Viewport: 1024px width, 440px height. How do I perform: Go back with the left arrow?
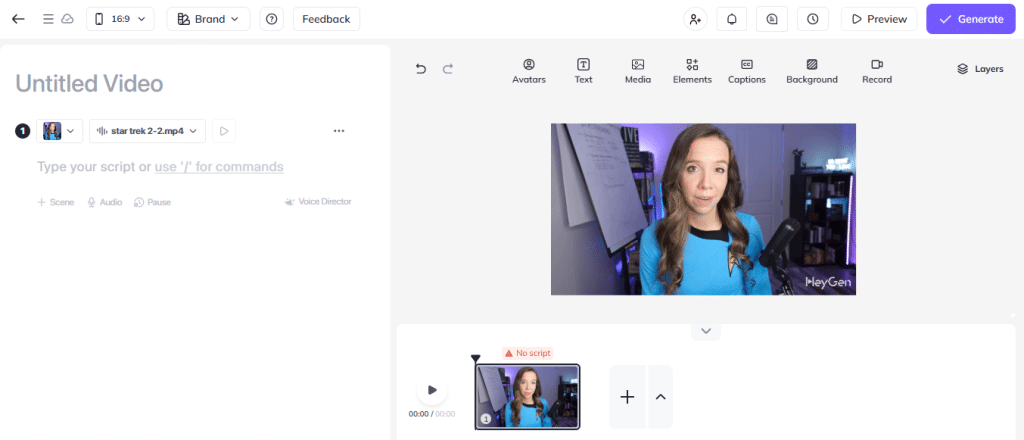18,19
